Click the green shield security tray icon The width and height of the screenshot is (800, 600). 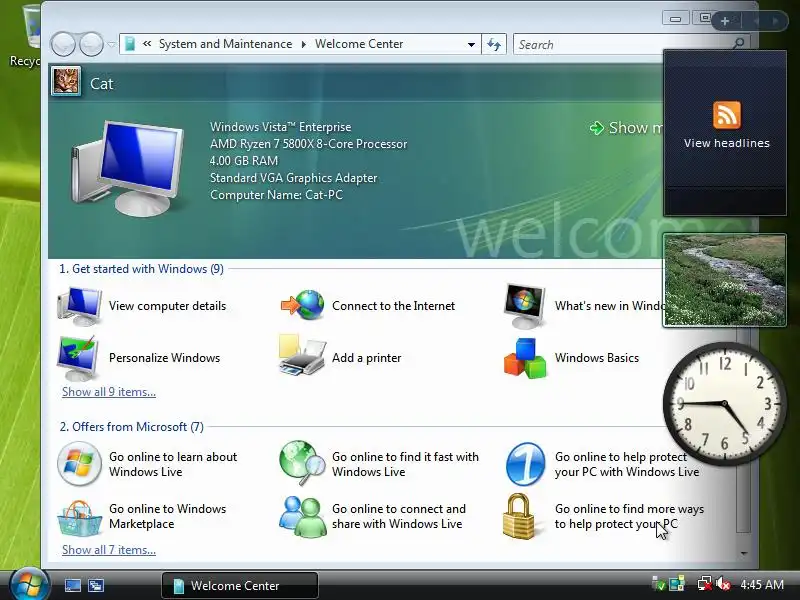(659, 584)
